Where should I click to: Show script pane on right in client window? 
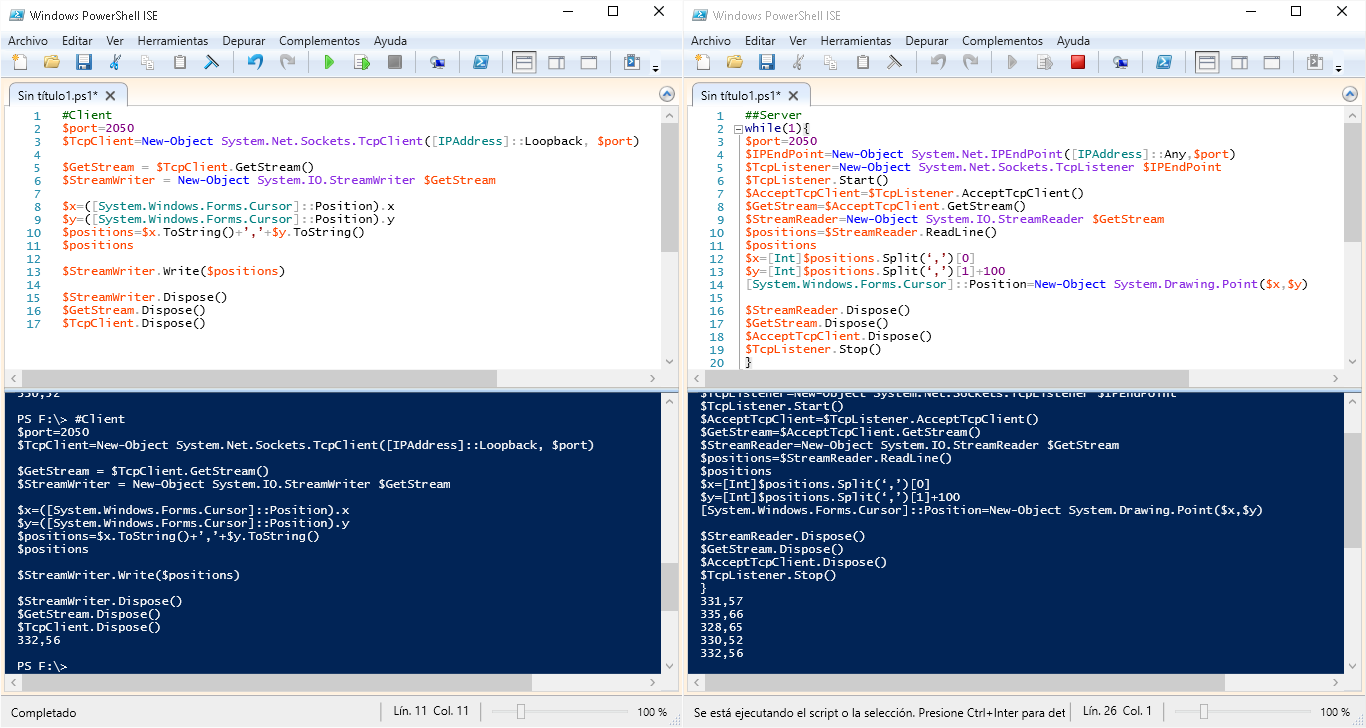point(556,62)
